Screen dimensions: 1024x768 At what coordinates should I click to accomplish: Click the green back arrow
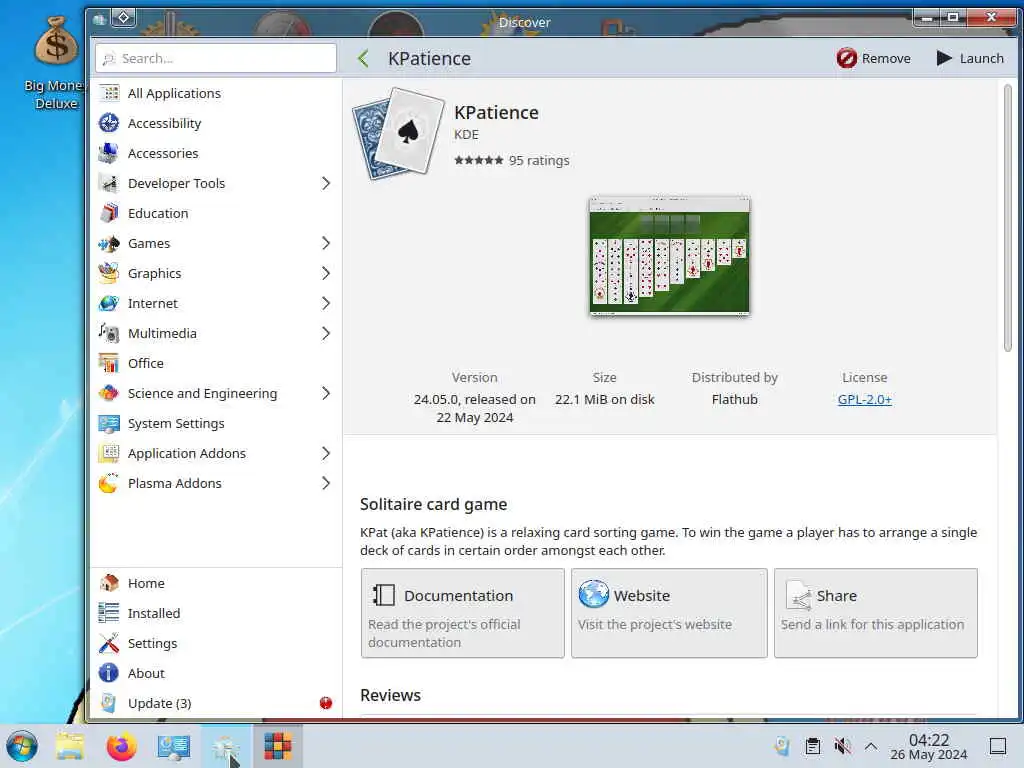(x=364, y=59)
